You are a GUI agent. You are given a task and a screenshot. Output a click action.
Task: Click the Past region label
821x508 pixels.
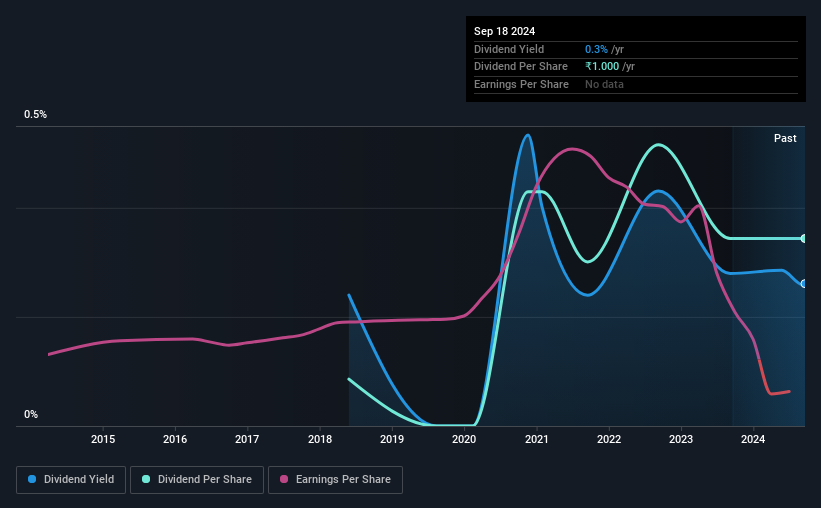point(785,138)
